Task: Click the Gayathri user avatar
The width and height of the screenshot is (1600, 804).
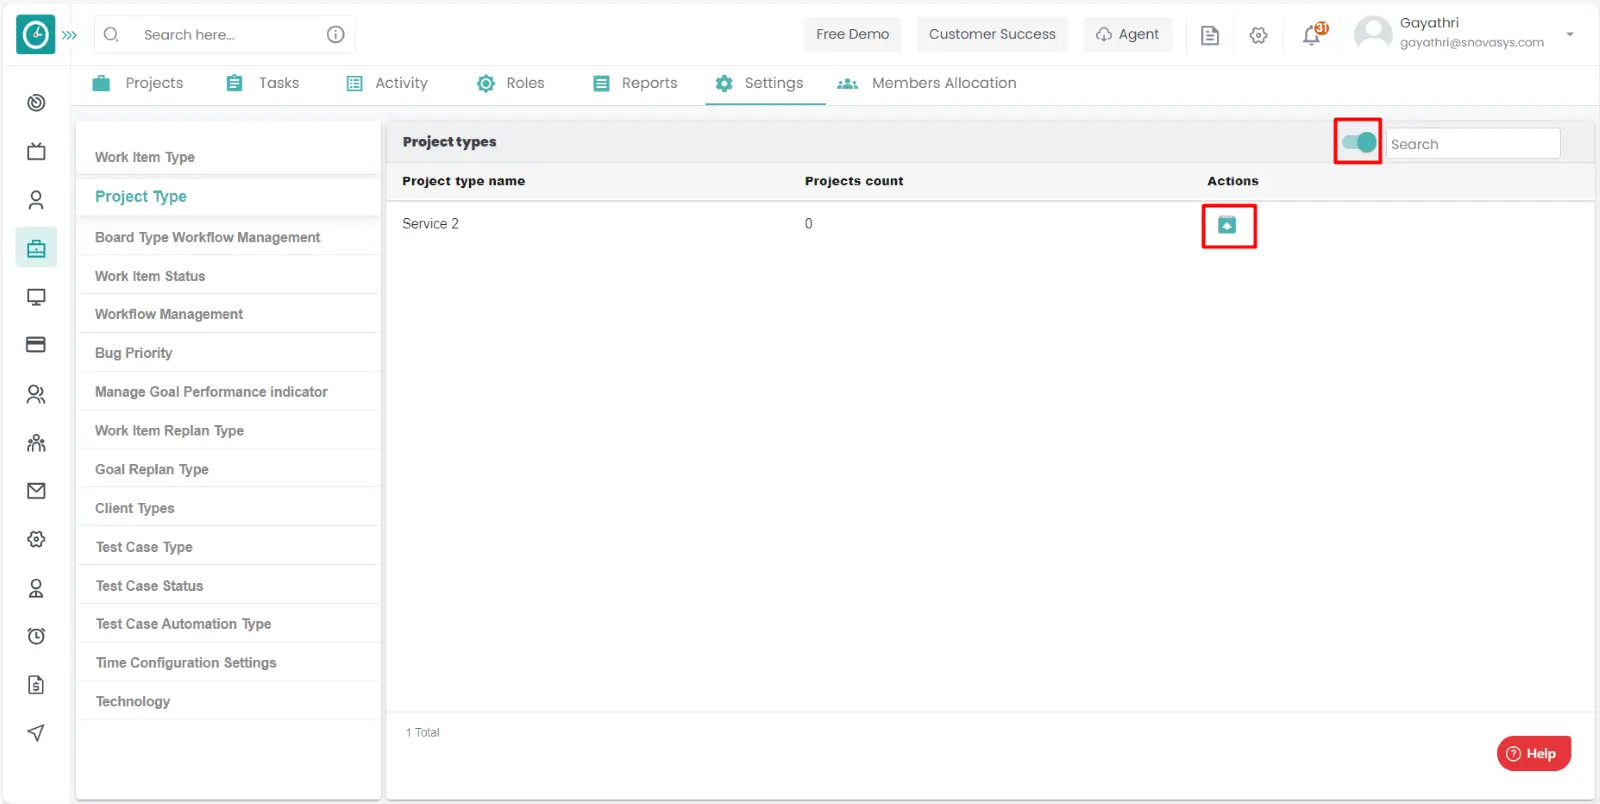Action: click(x=1373, y=33)
